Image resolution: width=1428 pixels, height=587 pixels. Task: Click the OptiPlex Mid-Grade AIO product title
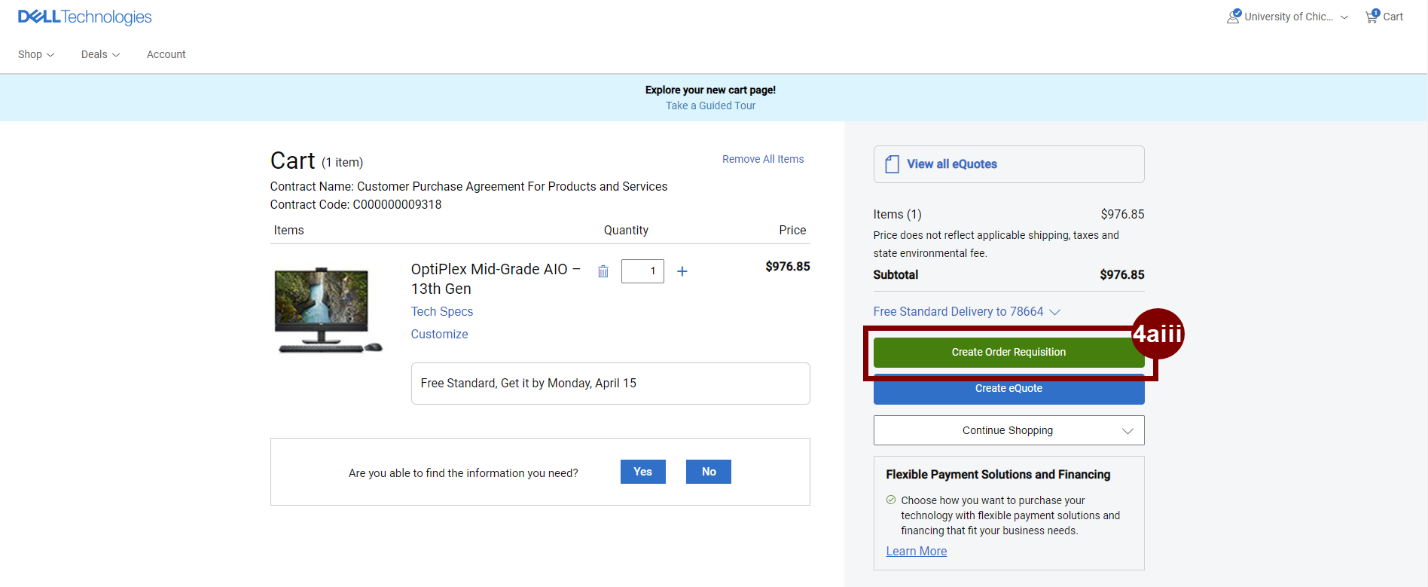pos(496,279)
